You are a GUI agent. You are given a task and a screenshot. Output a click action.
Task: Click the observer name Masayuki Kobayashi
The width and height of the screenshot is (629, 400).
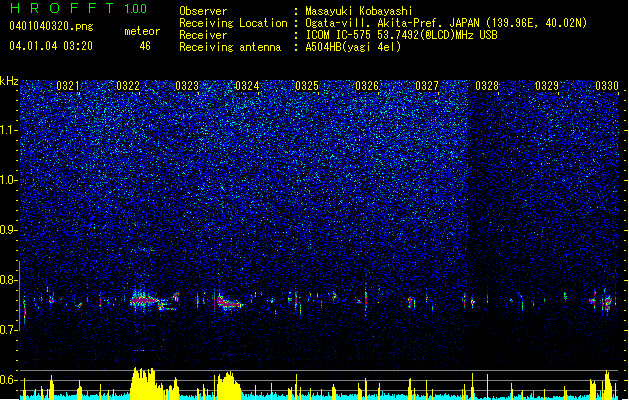pyautogui.click(x=359, y=11)
